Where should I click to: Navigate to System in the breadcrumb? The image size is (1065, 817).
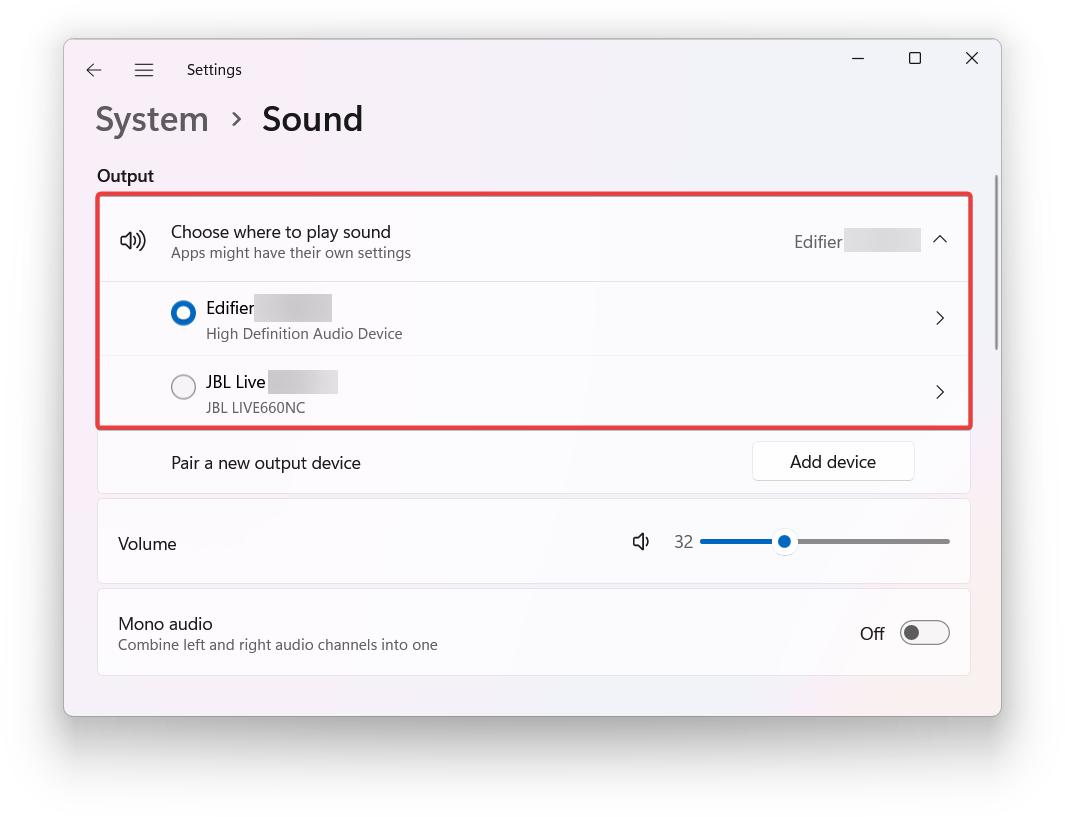152,120
